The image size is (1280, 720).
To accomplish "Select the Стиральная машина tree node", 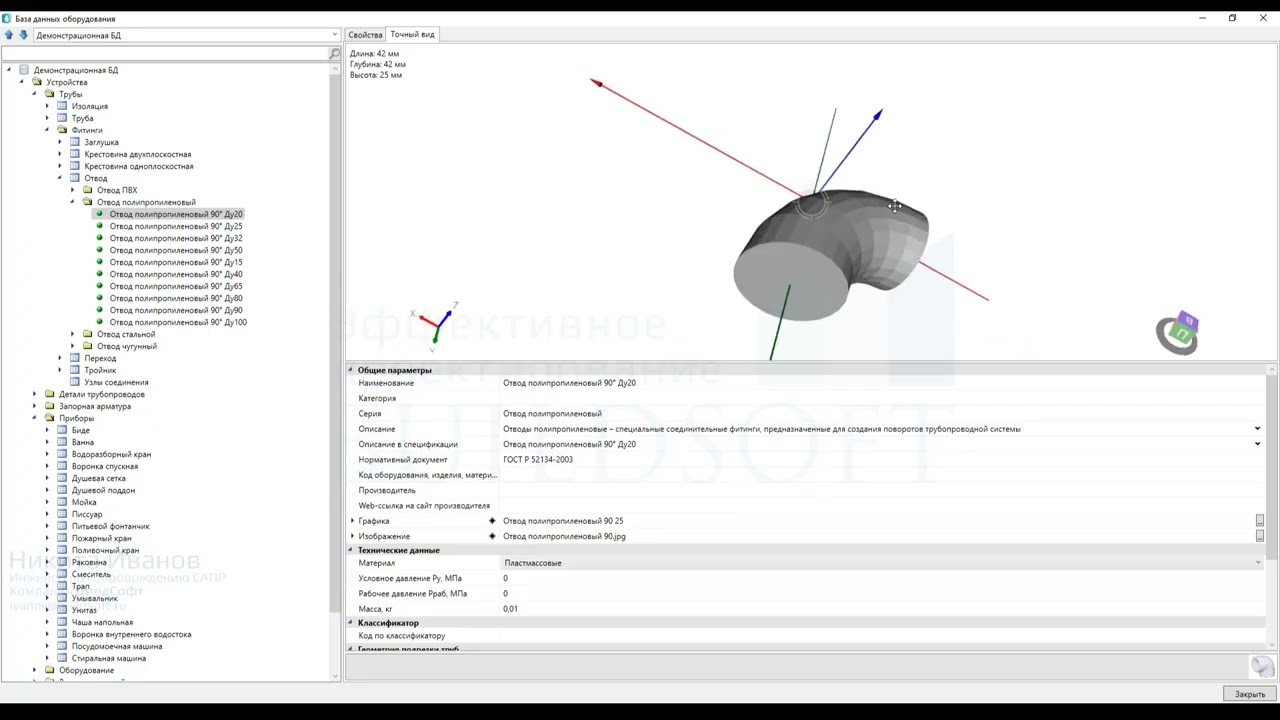I will pos(109,658).
